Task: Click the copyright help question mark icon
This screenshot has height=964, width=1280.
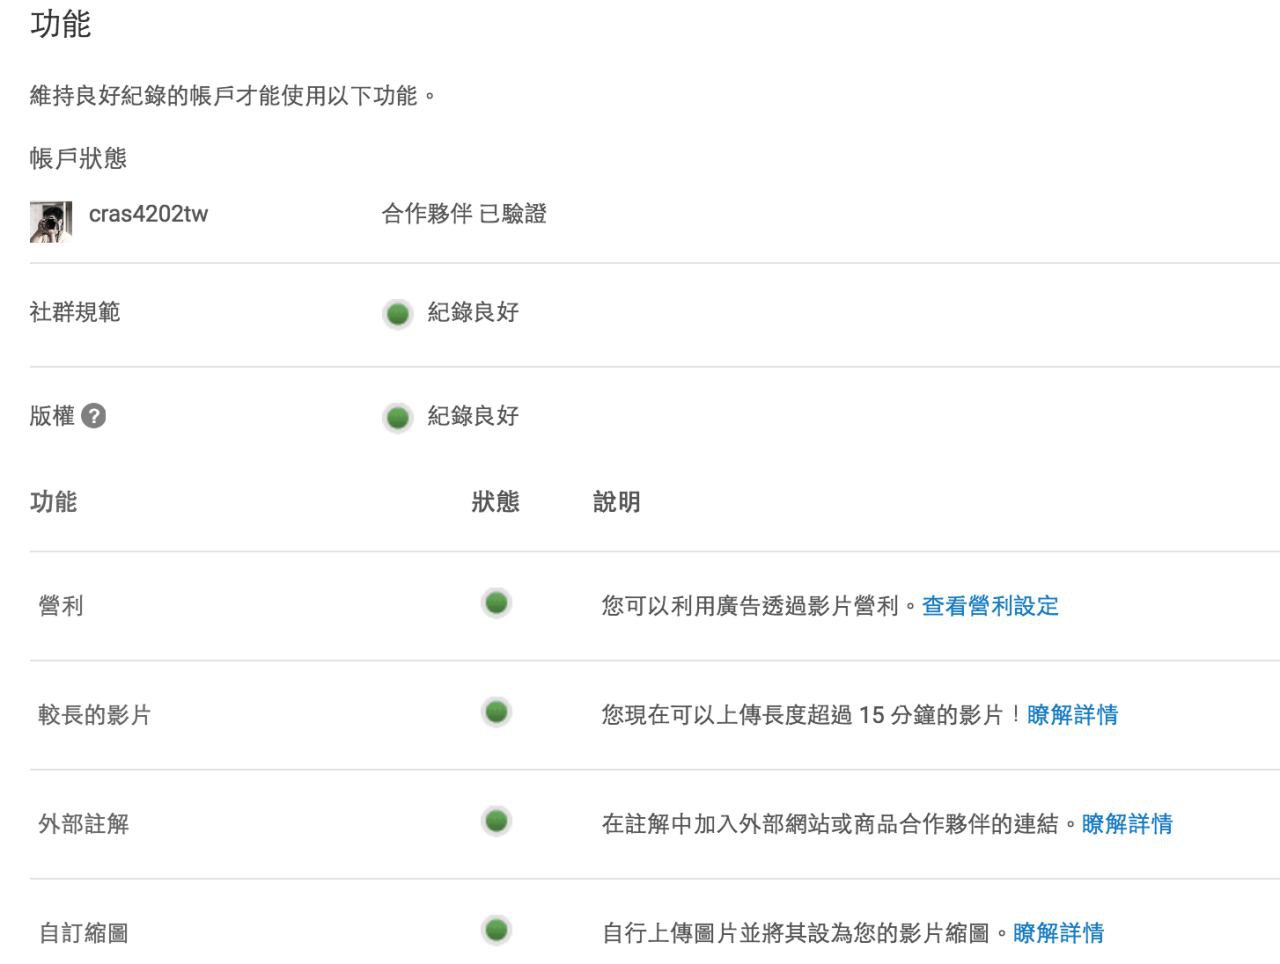Action: pyautogui.click(x=94, y=416)
